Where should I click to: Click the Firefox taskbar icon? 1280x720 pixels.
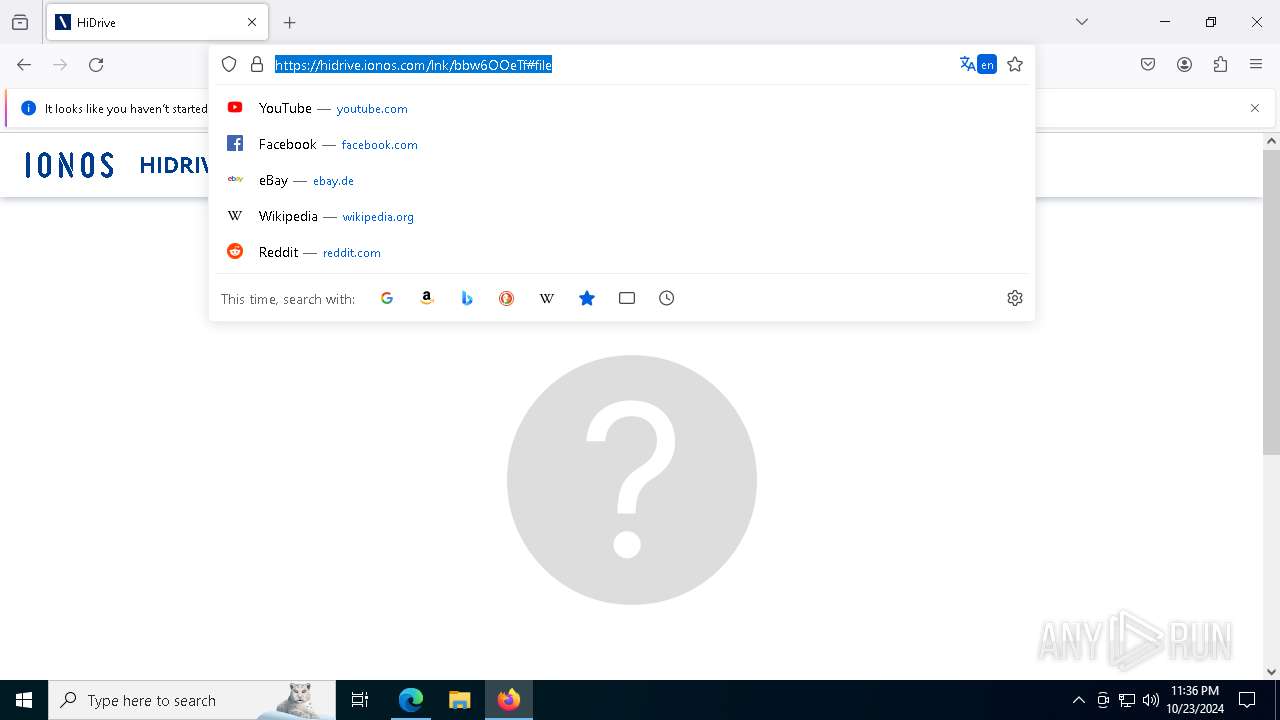click(x=509, y=700)
